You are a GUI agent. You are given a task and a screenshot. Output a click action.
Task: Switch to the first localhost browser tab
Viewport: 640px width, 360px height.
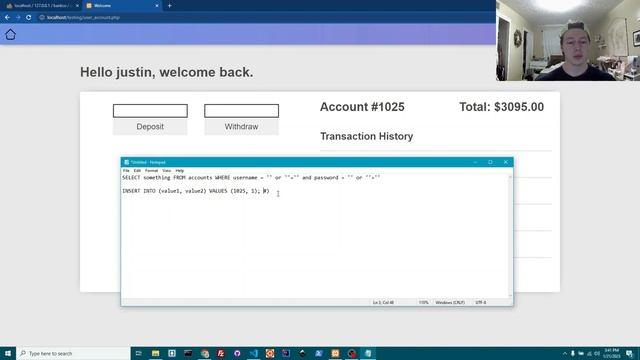42,6
